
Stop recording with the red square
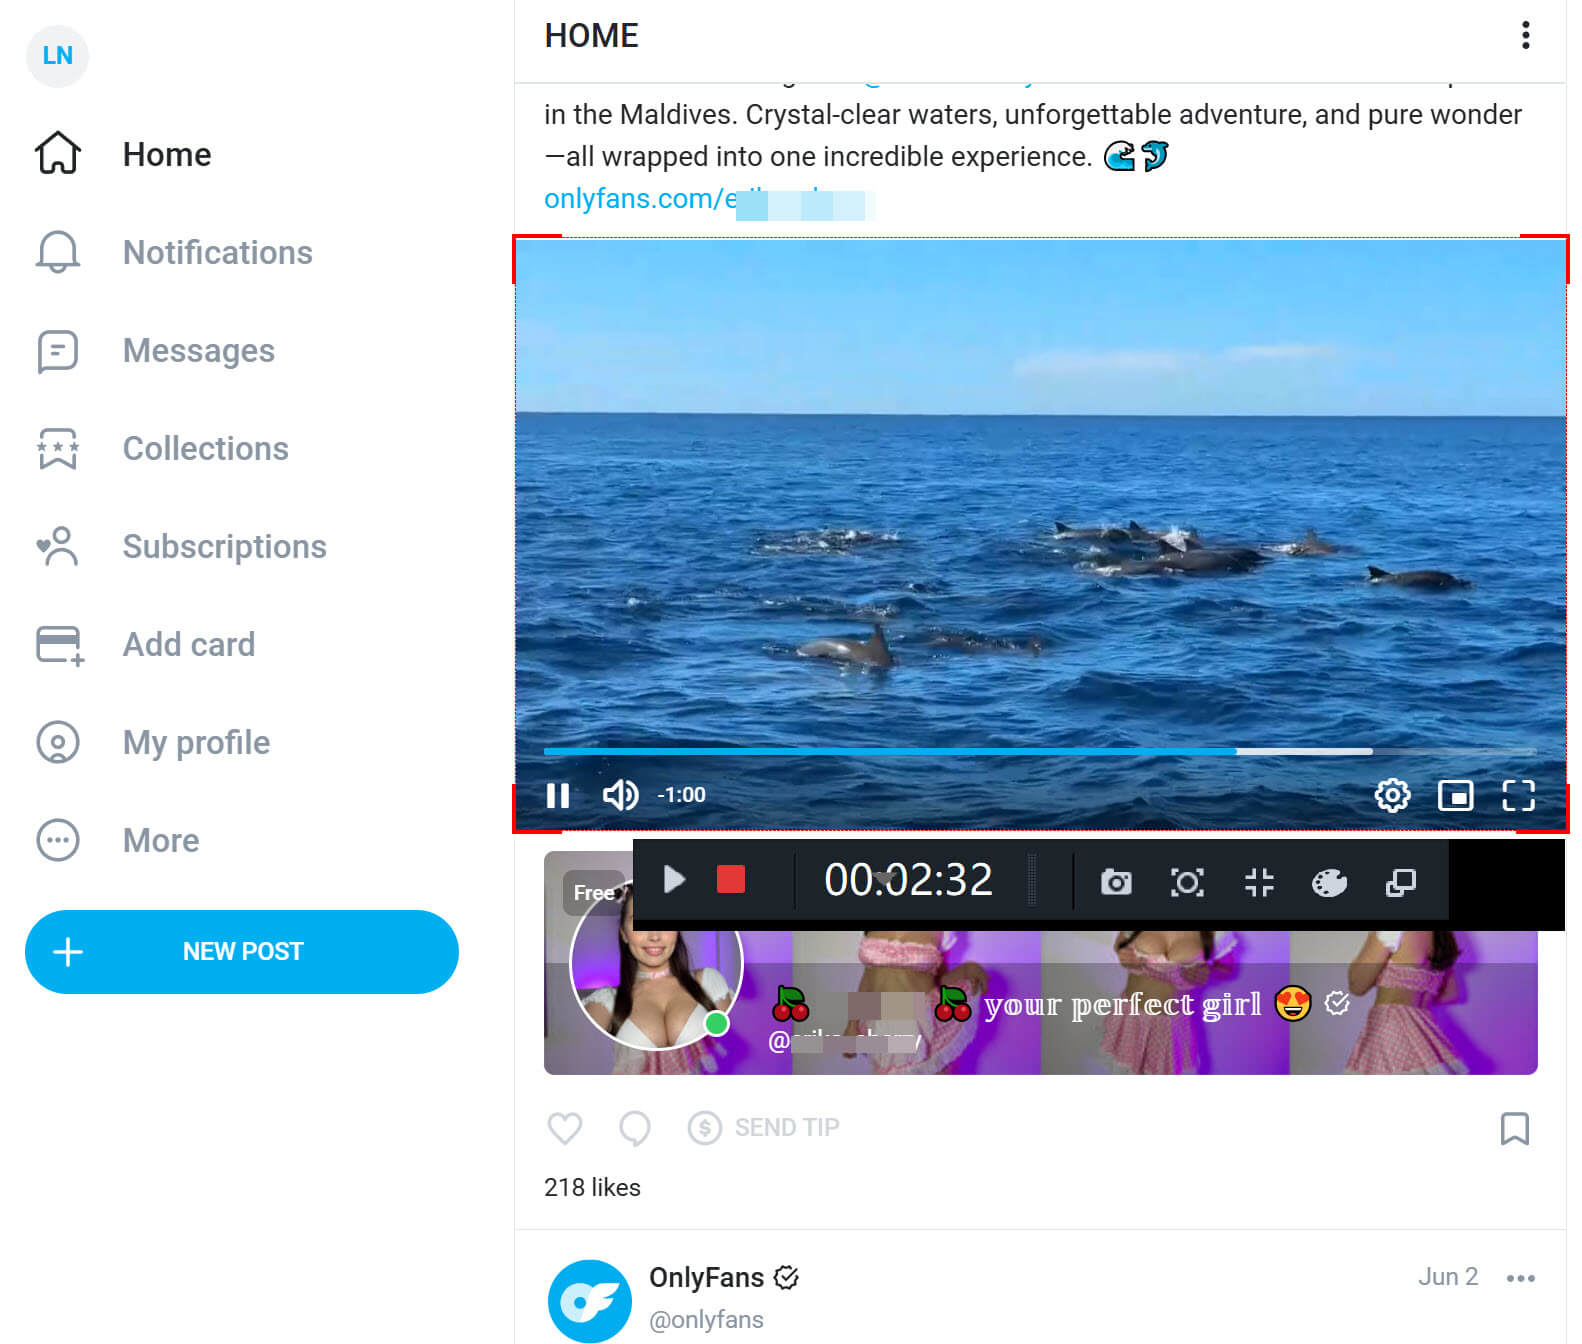[731, 880]
